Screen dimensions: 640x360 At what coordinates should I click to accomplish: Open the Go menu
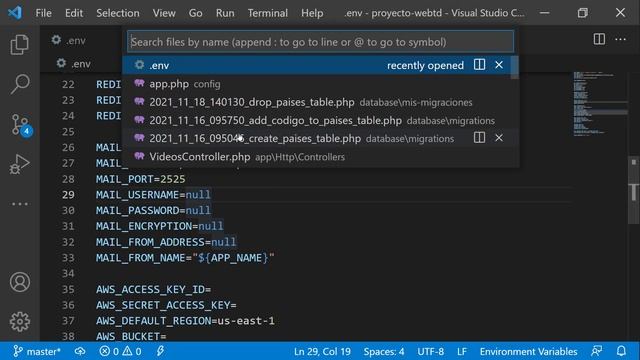point(195,13)
